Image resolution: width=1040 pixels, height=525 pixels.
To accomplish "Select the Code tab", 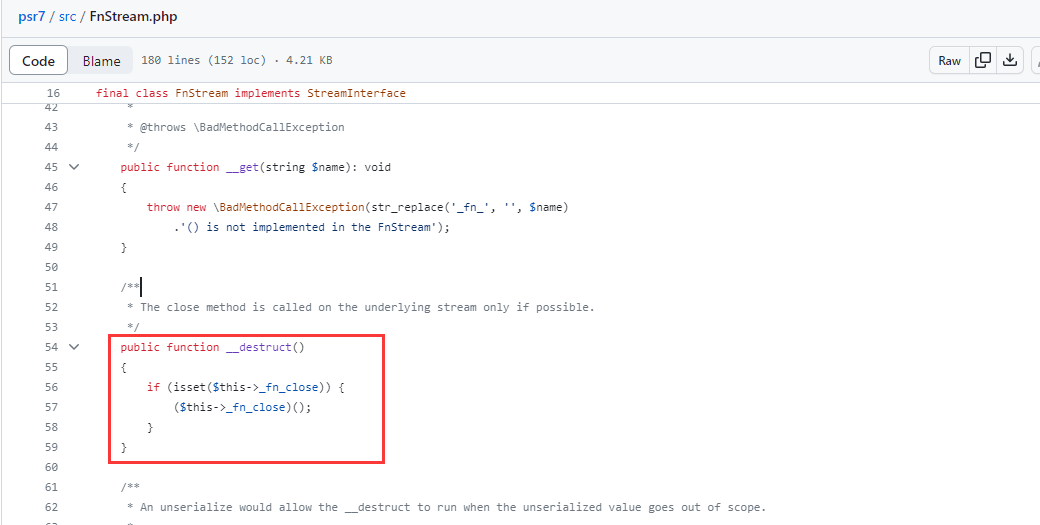I will (38, 61).
